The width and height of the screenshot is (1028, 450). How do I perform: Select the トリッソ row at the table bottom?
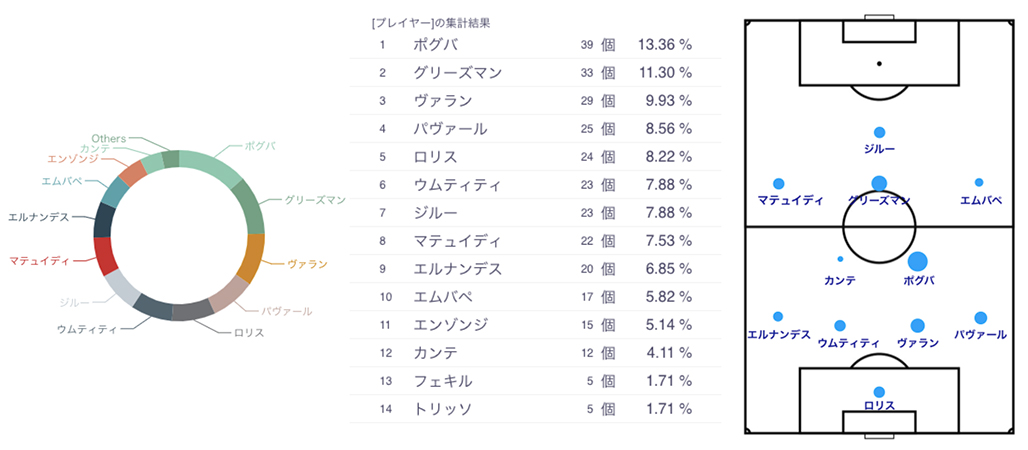click(x=535, y=409)
